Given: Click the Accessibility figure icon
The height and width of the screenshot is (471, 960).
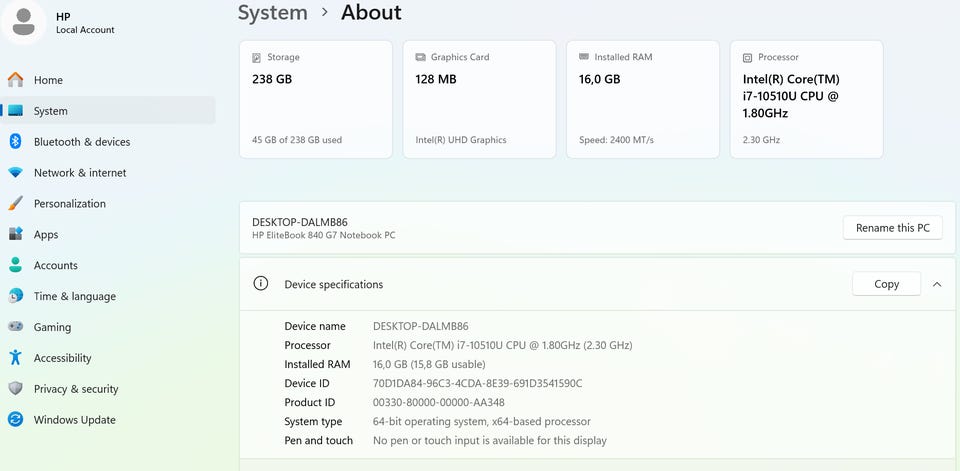Looking at the screenshot, I should tap(15, 358).
